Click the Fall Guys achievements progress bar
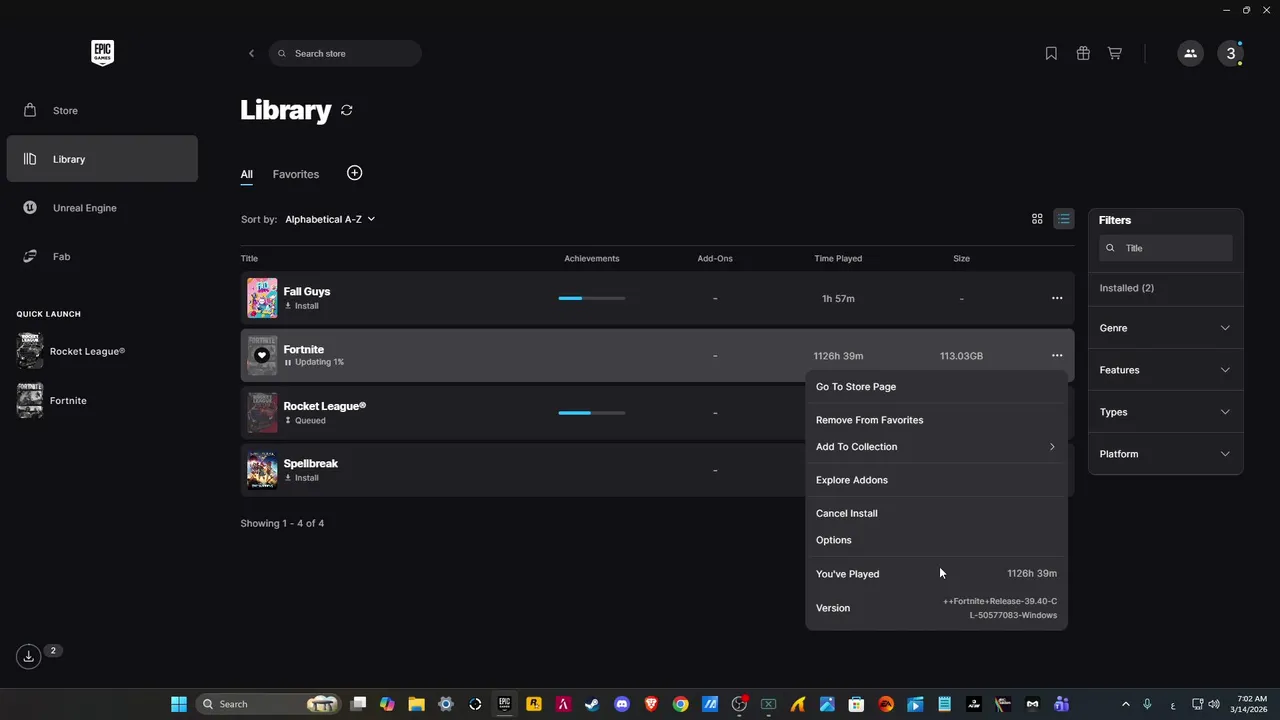Screen dimensions: 1280x720 (x=592, y=298)
